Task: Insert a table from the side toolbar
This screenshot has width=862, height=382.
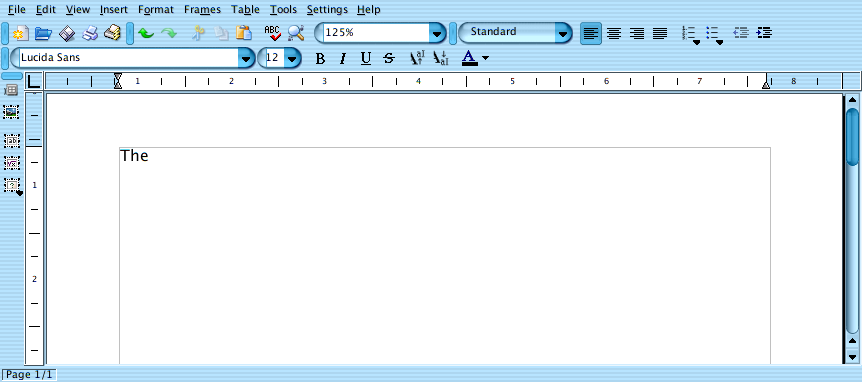Action: [11, 90]
